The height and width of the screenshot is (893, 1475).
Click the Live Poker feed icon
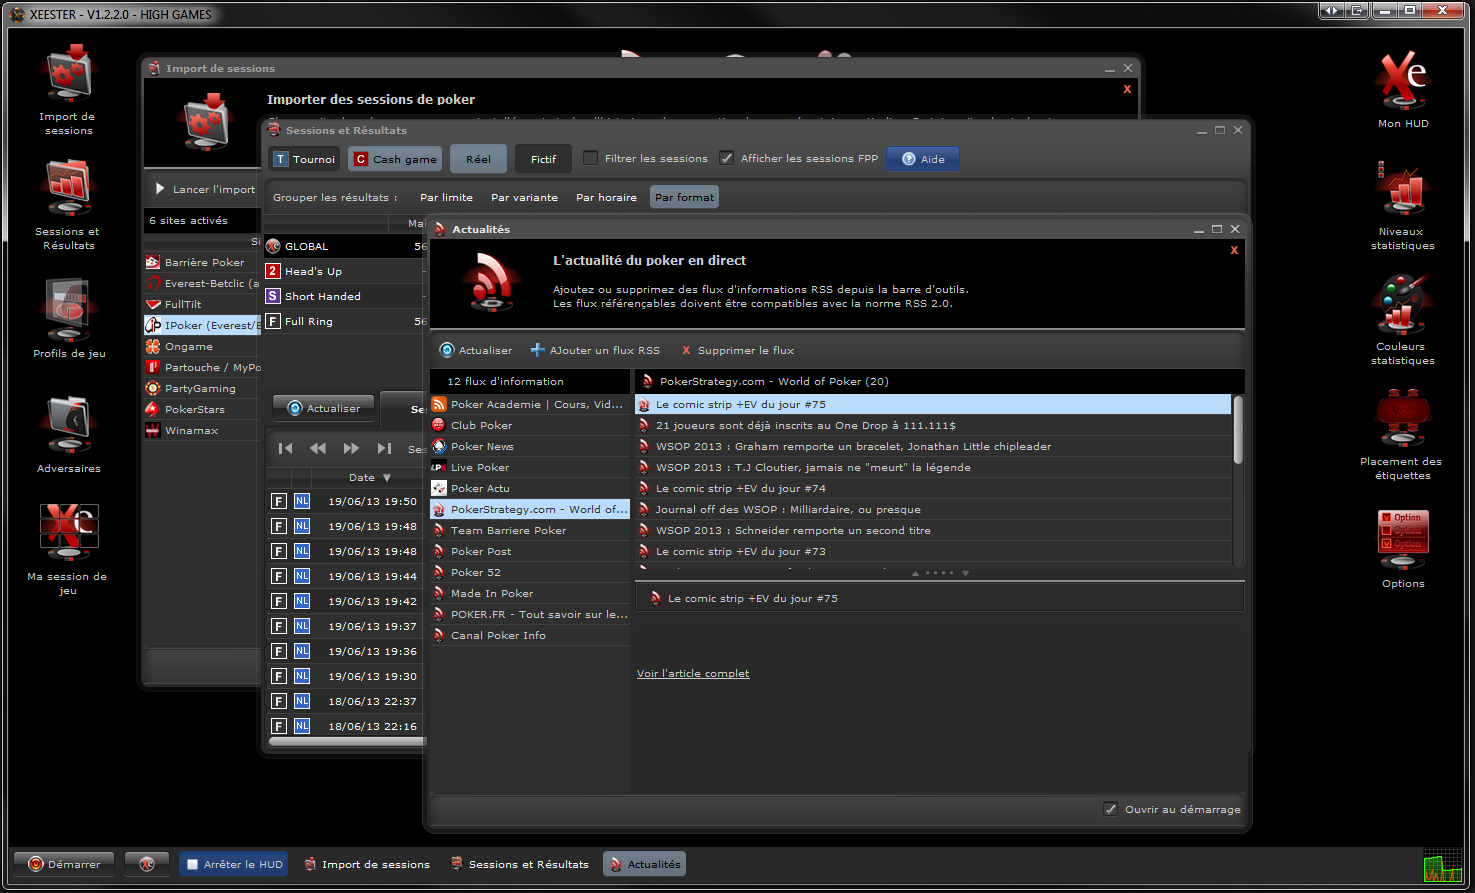(x=438, y=467)
